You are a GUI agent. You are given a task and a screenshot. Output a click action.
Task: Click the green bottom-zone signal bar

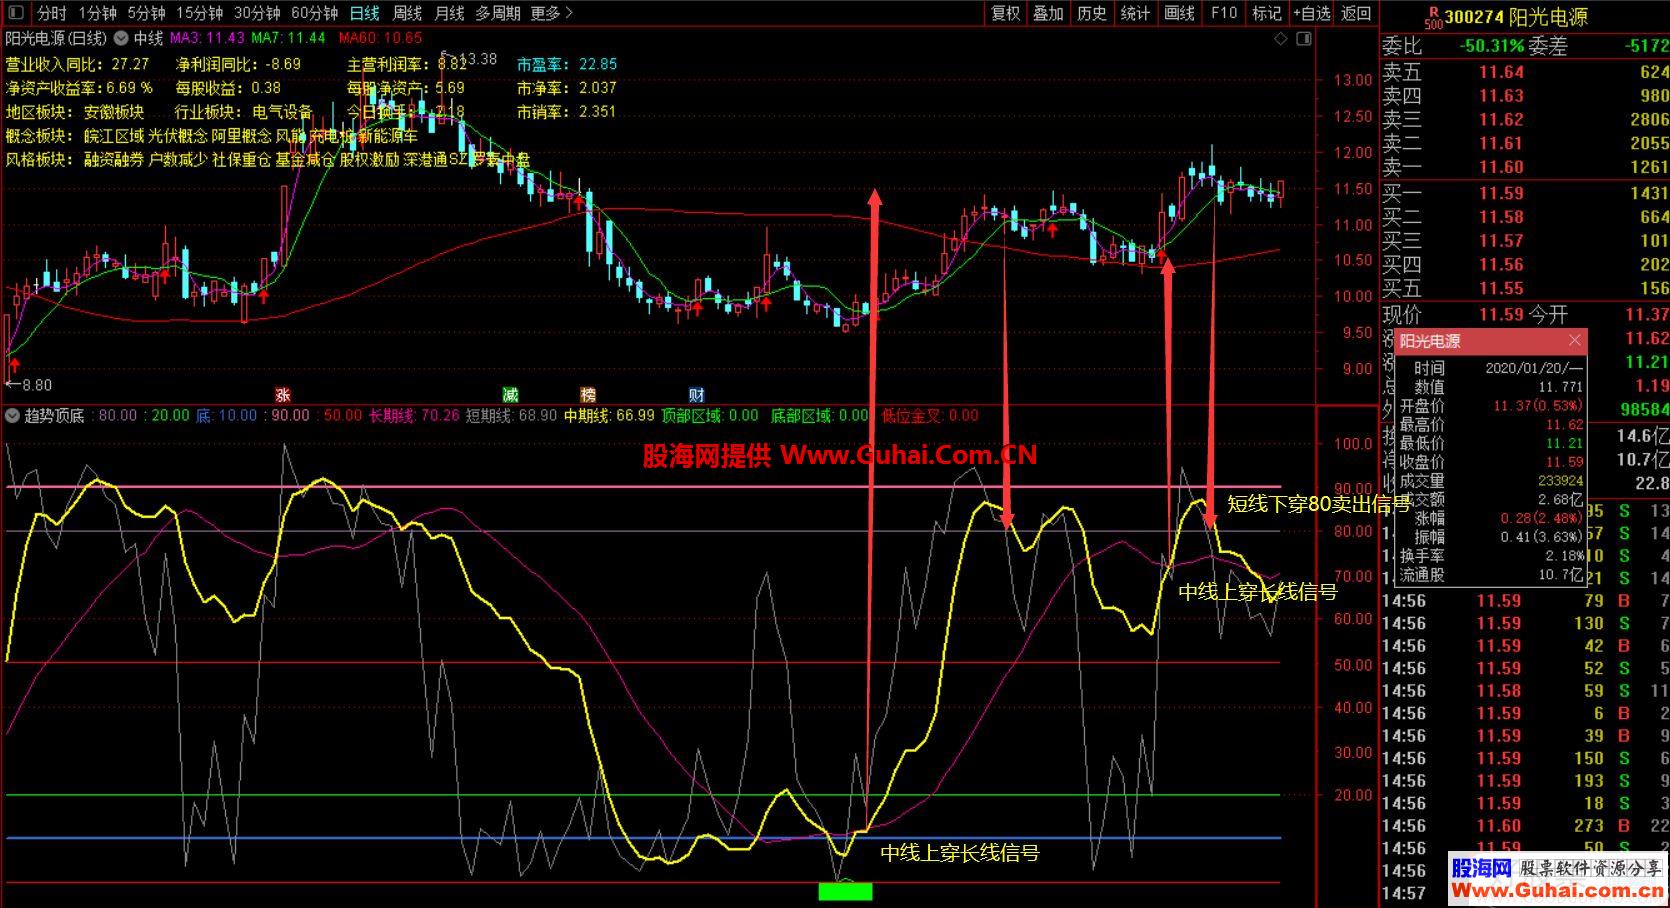[x=845, y=890]
